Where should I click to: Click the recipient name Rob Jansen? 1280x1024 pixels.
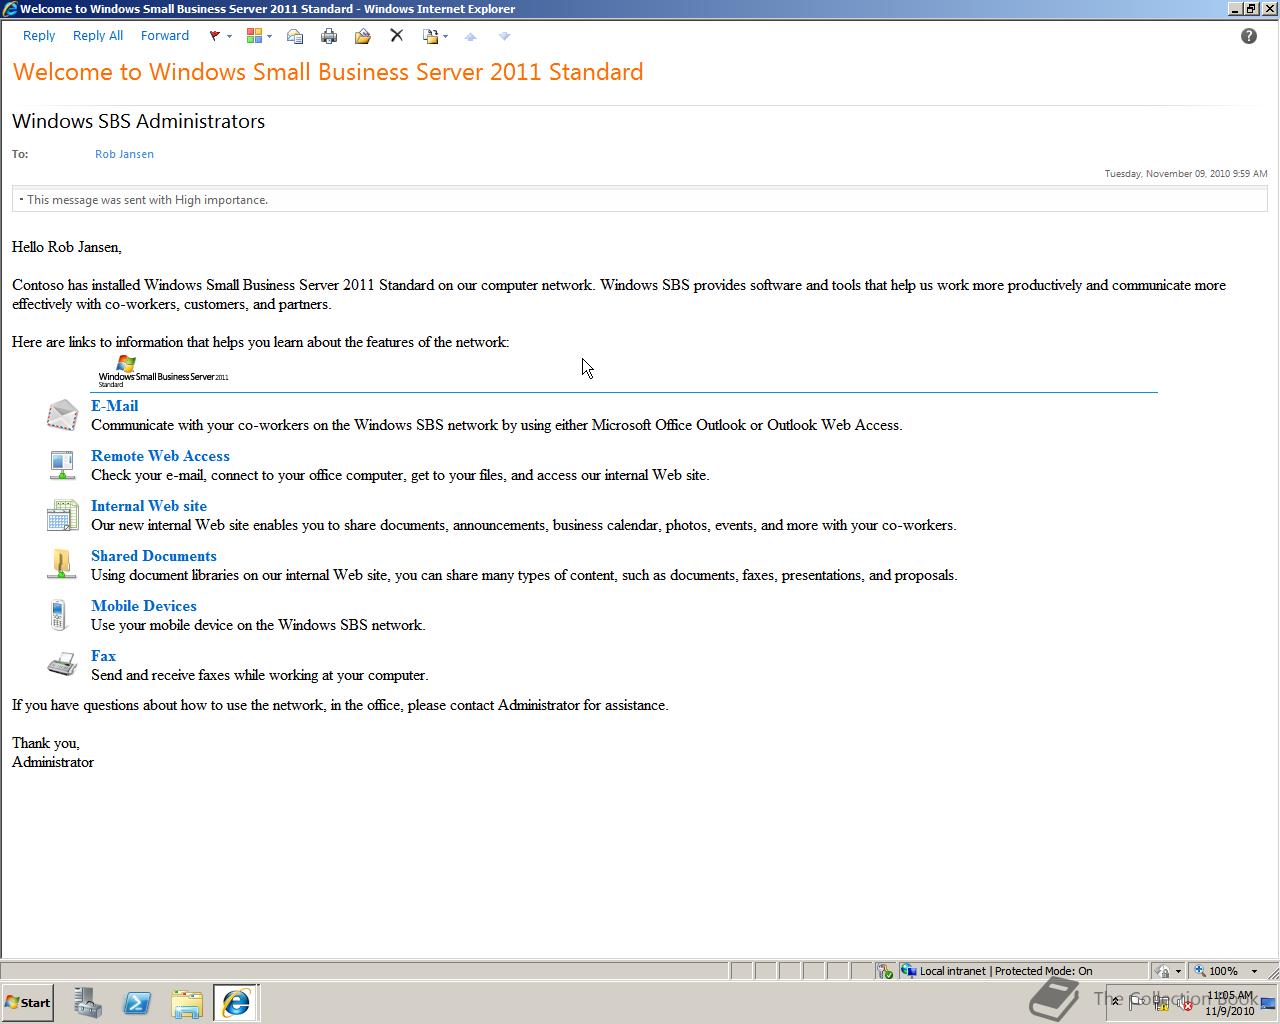(x=124, y=154)
